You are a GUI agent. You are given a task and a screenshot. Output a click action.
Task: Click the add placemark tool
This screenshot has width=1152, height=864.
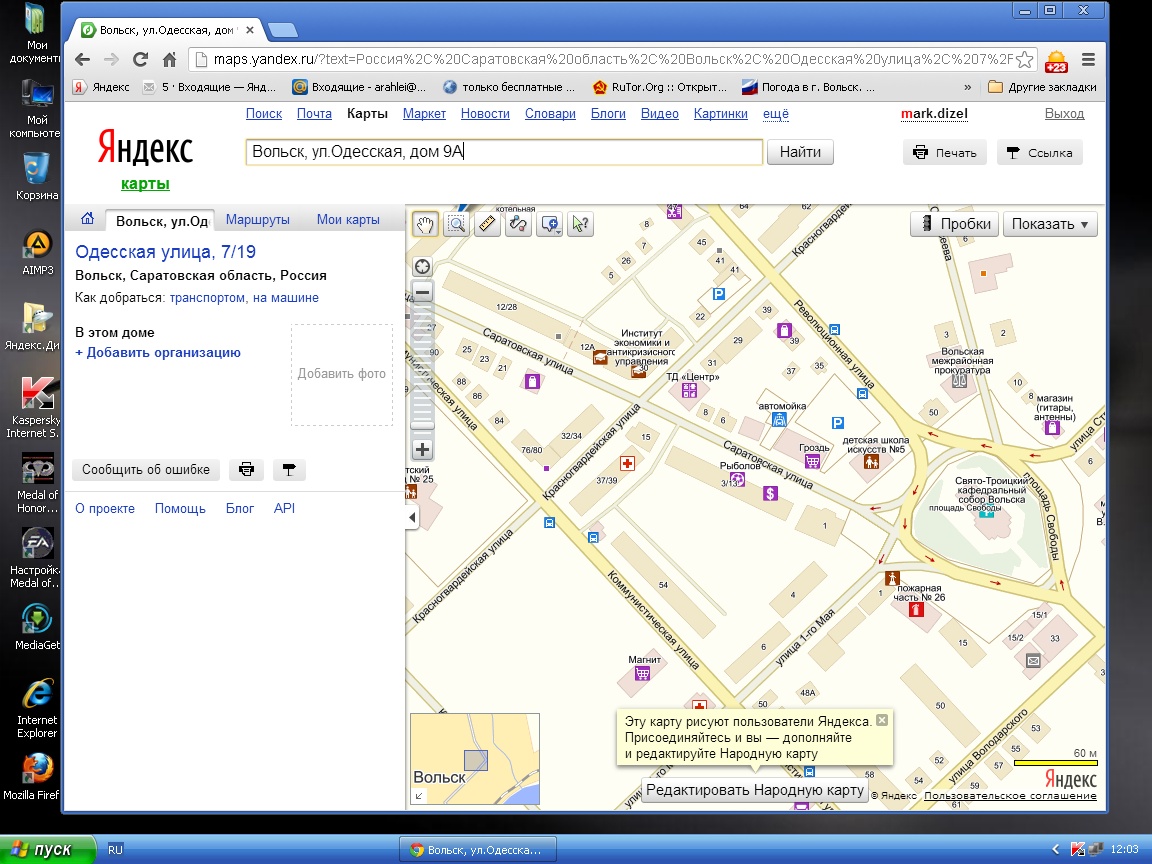[550, 224]
